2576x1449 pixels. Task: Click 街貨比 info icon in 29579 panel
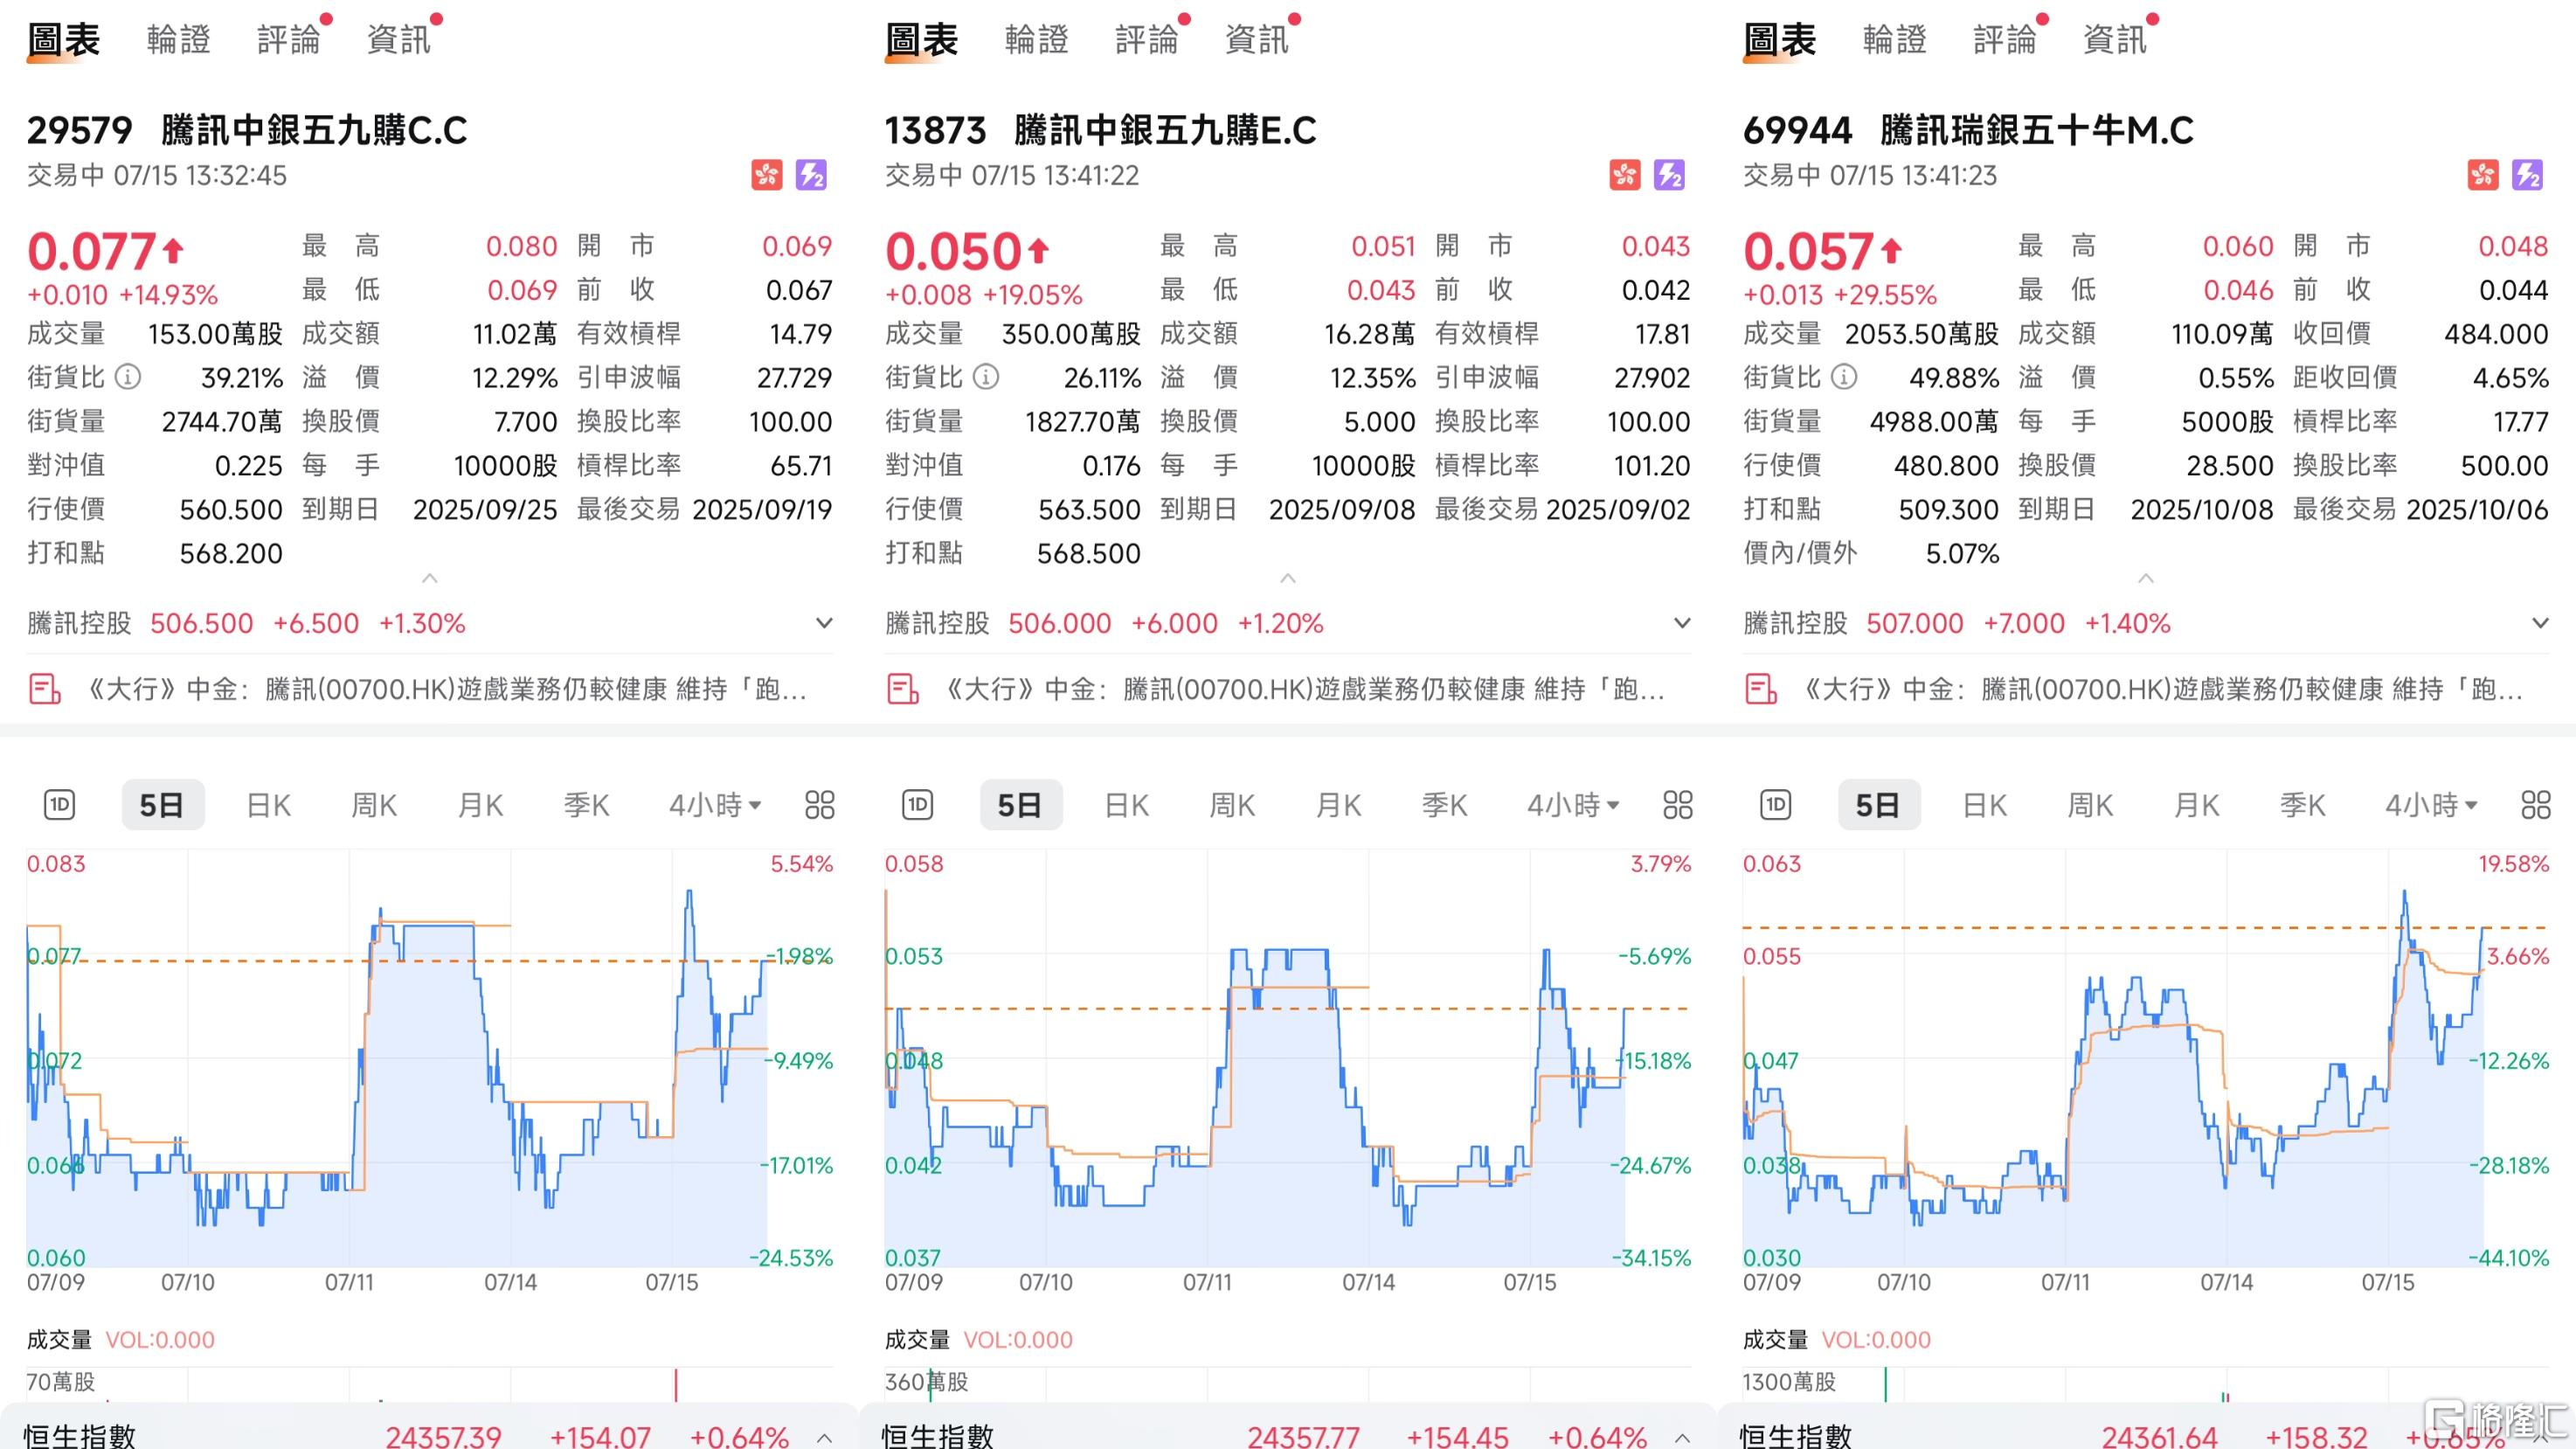[128, 377]
